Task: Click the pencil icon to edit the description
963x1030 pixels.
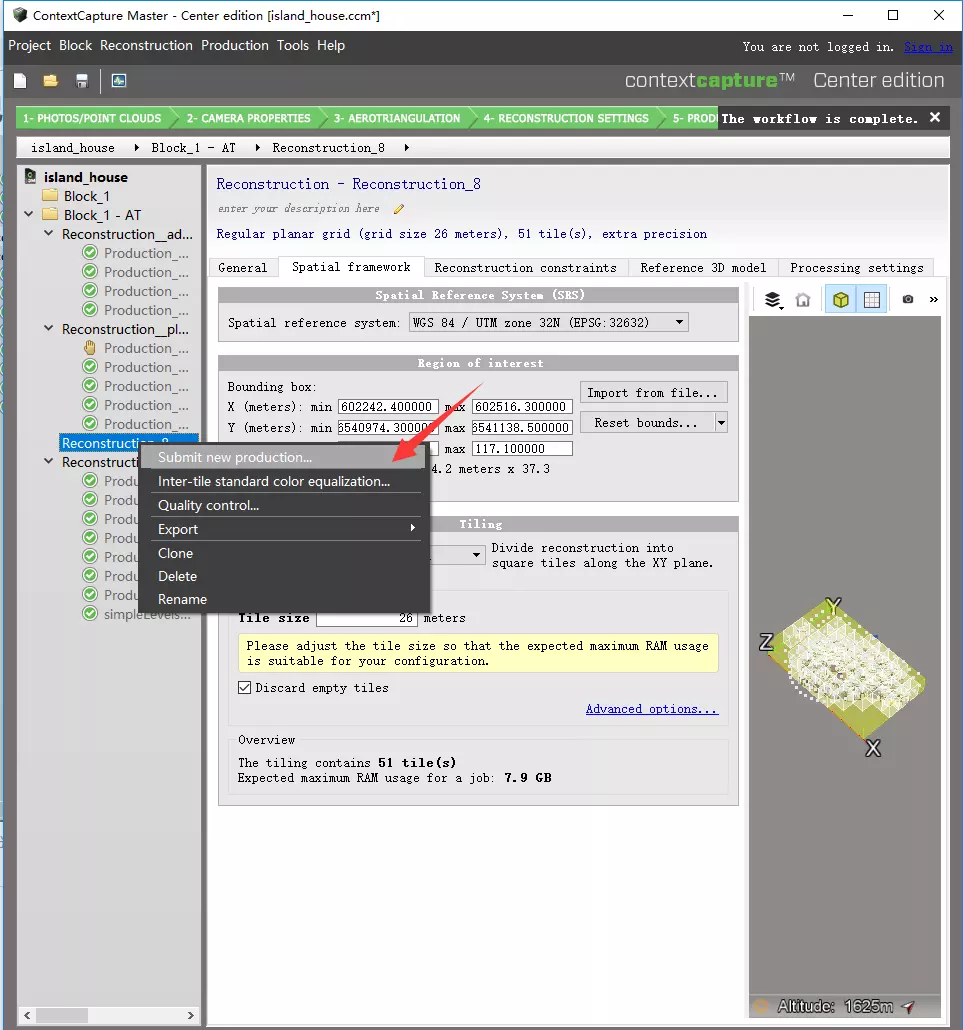Action: click(399, 209)
